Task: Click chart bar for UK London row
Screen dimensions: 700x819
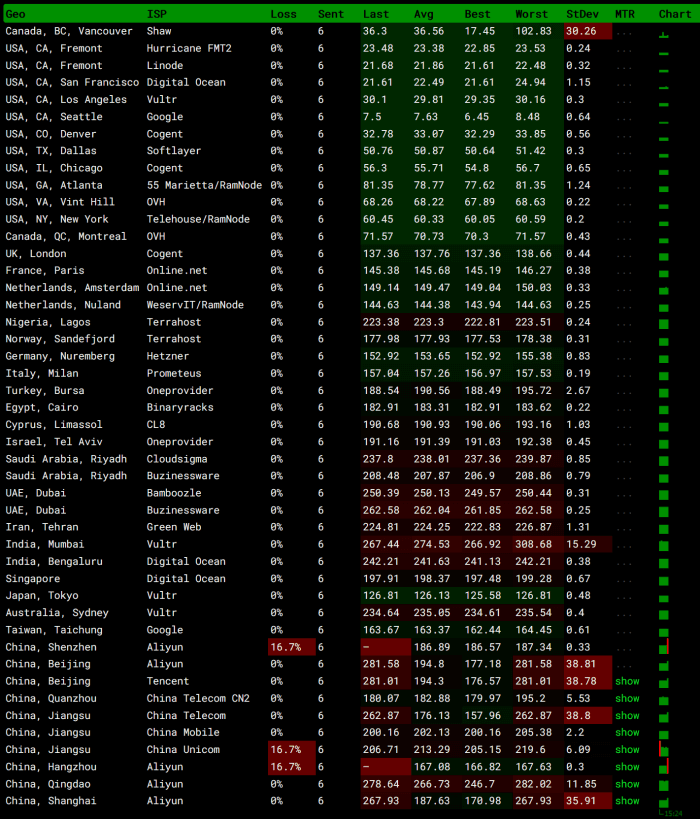Action: coord(664,256)
